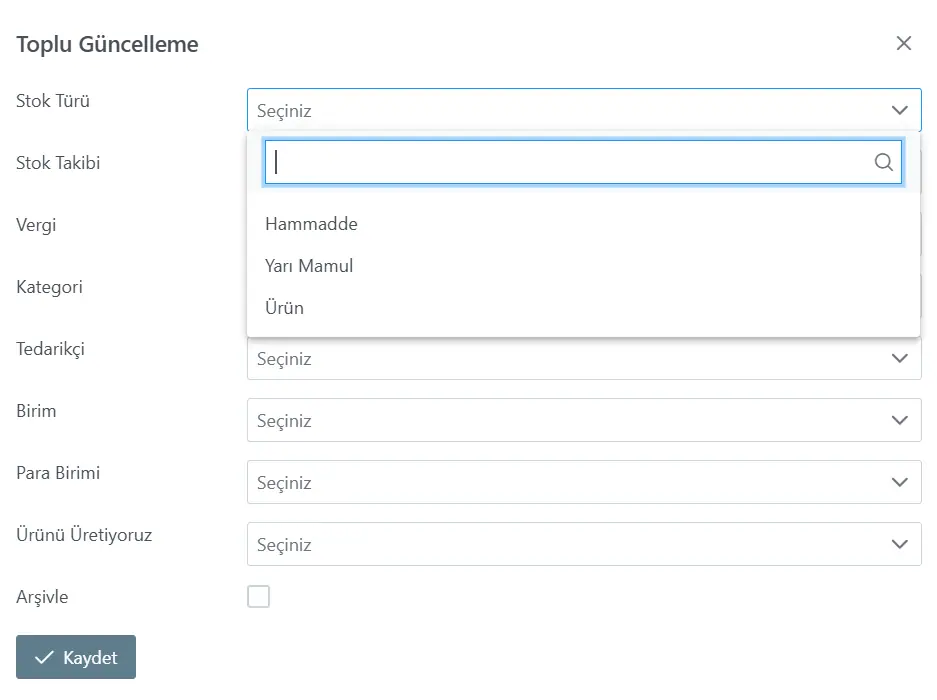The height and width of the screenshot is (700, 937).
Task: Click the magnifier search icon in dropdown
Action: click(x=883, y=162)
